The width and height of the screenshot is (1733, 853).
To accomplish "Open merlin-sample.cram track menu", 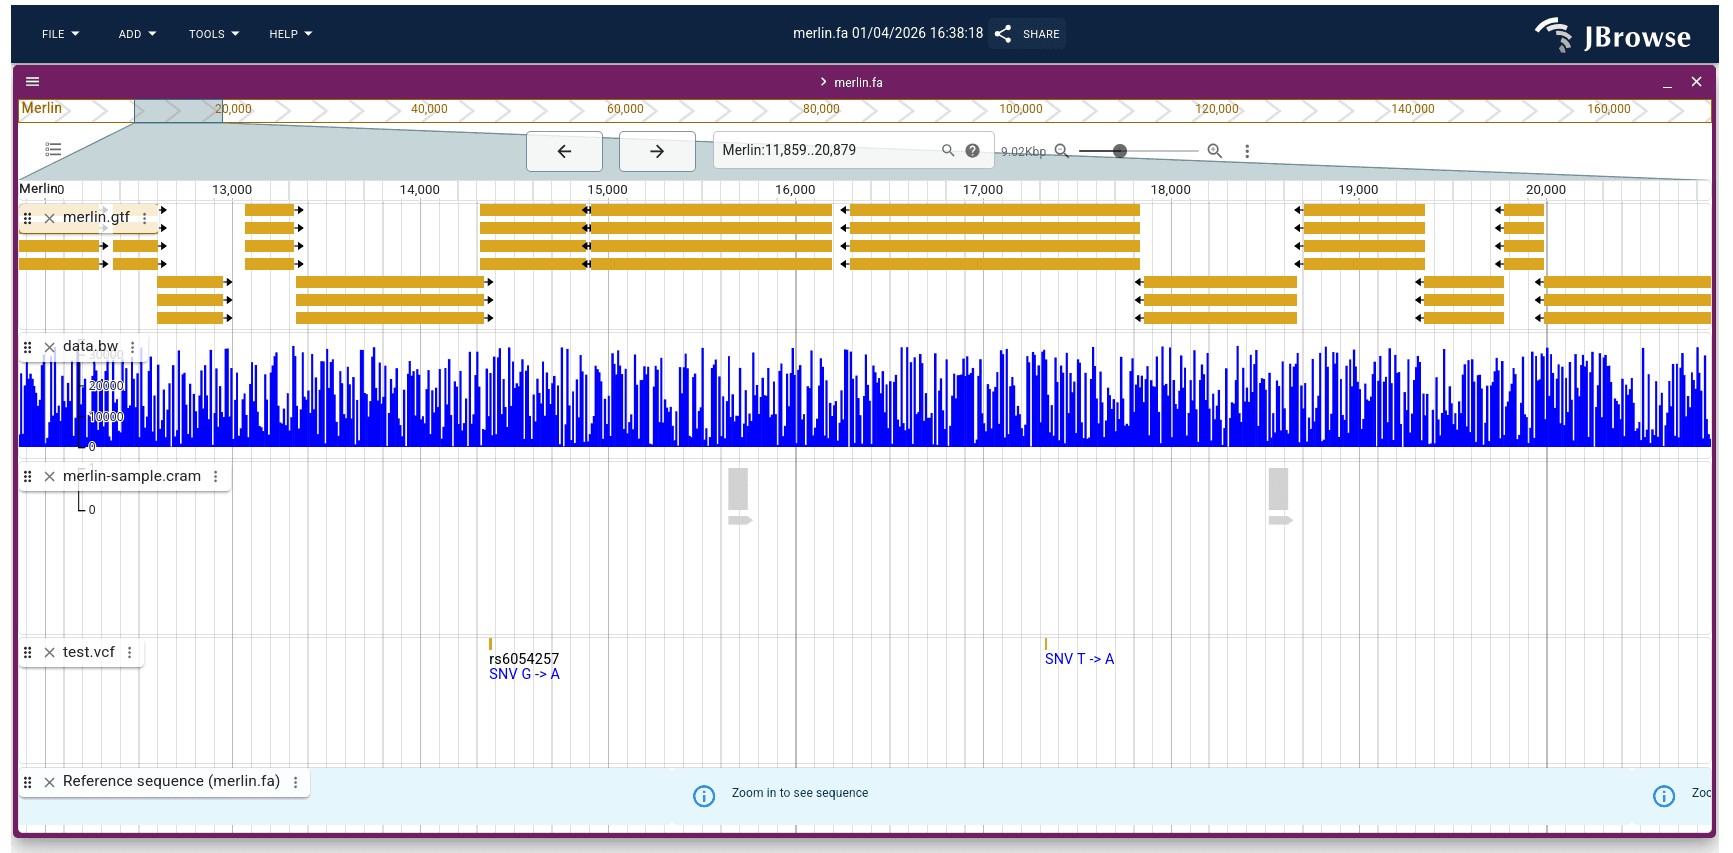I will pos(216,477).
